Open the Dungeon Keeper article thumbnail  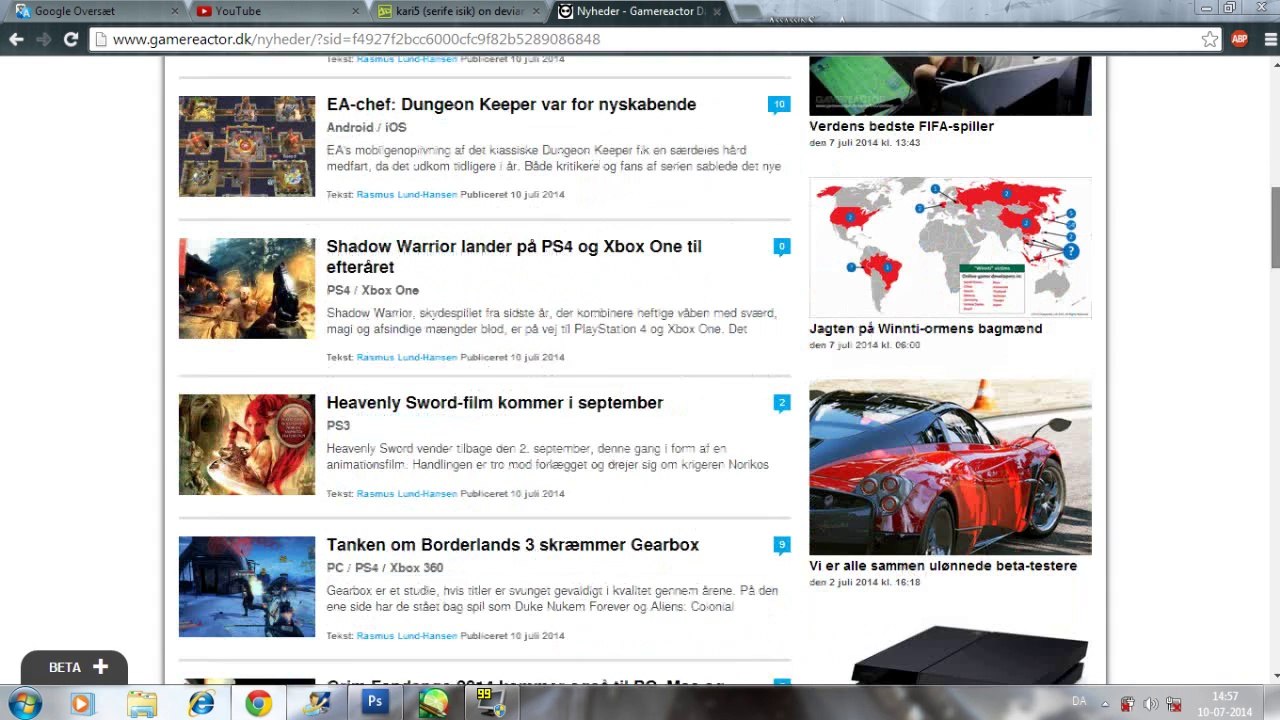pyautogui.click(x=247, y=146)
